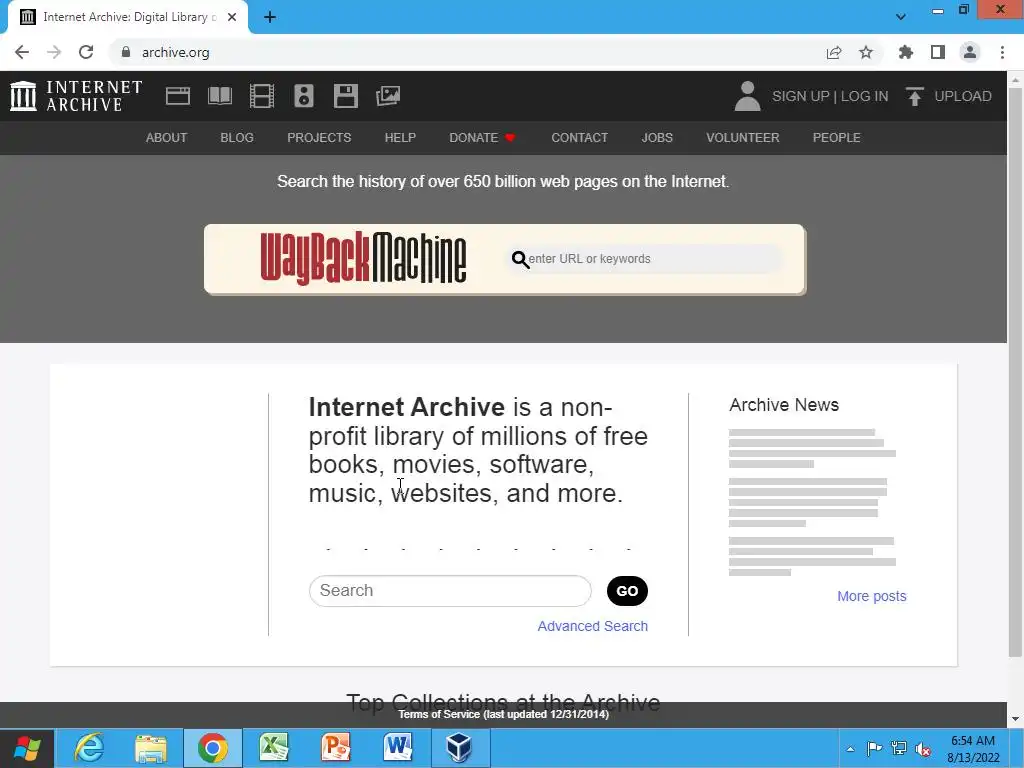The height and width of the screenshot is (768, 1024).
Task: Open the HELP menu item
Action: [x=400, y=138]
